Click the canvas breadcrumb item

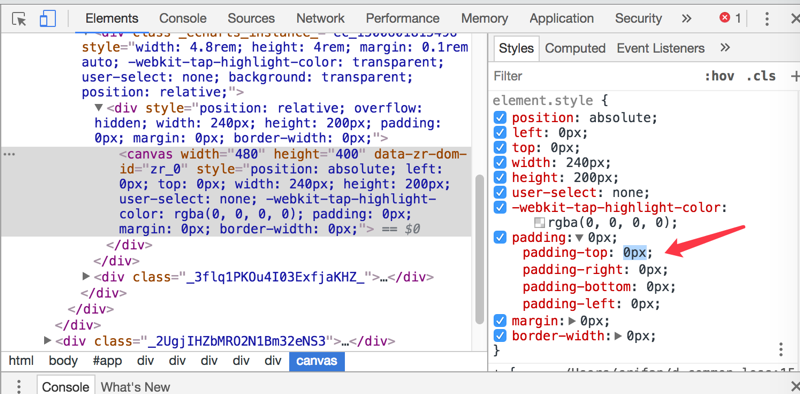(x=317, y=361)
